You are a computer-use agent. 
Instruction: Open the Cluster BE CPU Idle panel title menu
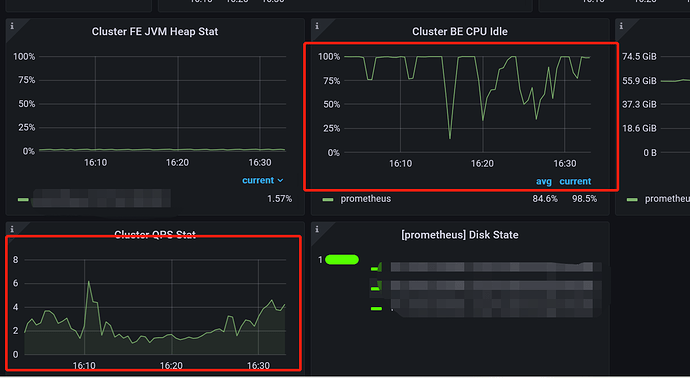pyautogui.click(x=460, y=32)
